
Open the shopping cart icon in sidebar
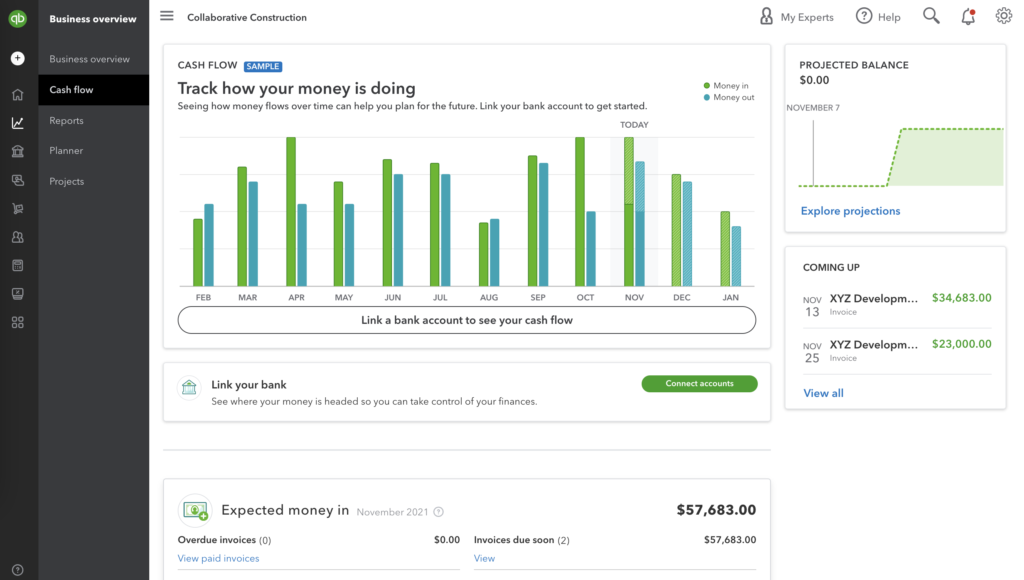[17, 209]
